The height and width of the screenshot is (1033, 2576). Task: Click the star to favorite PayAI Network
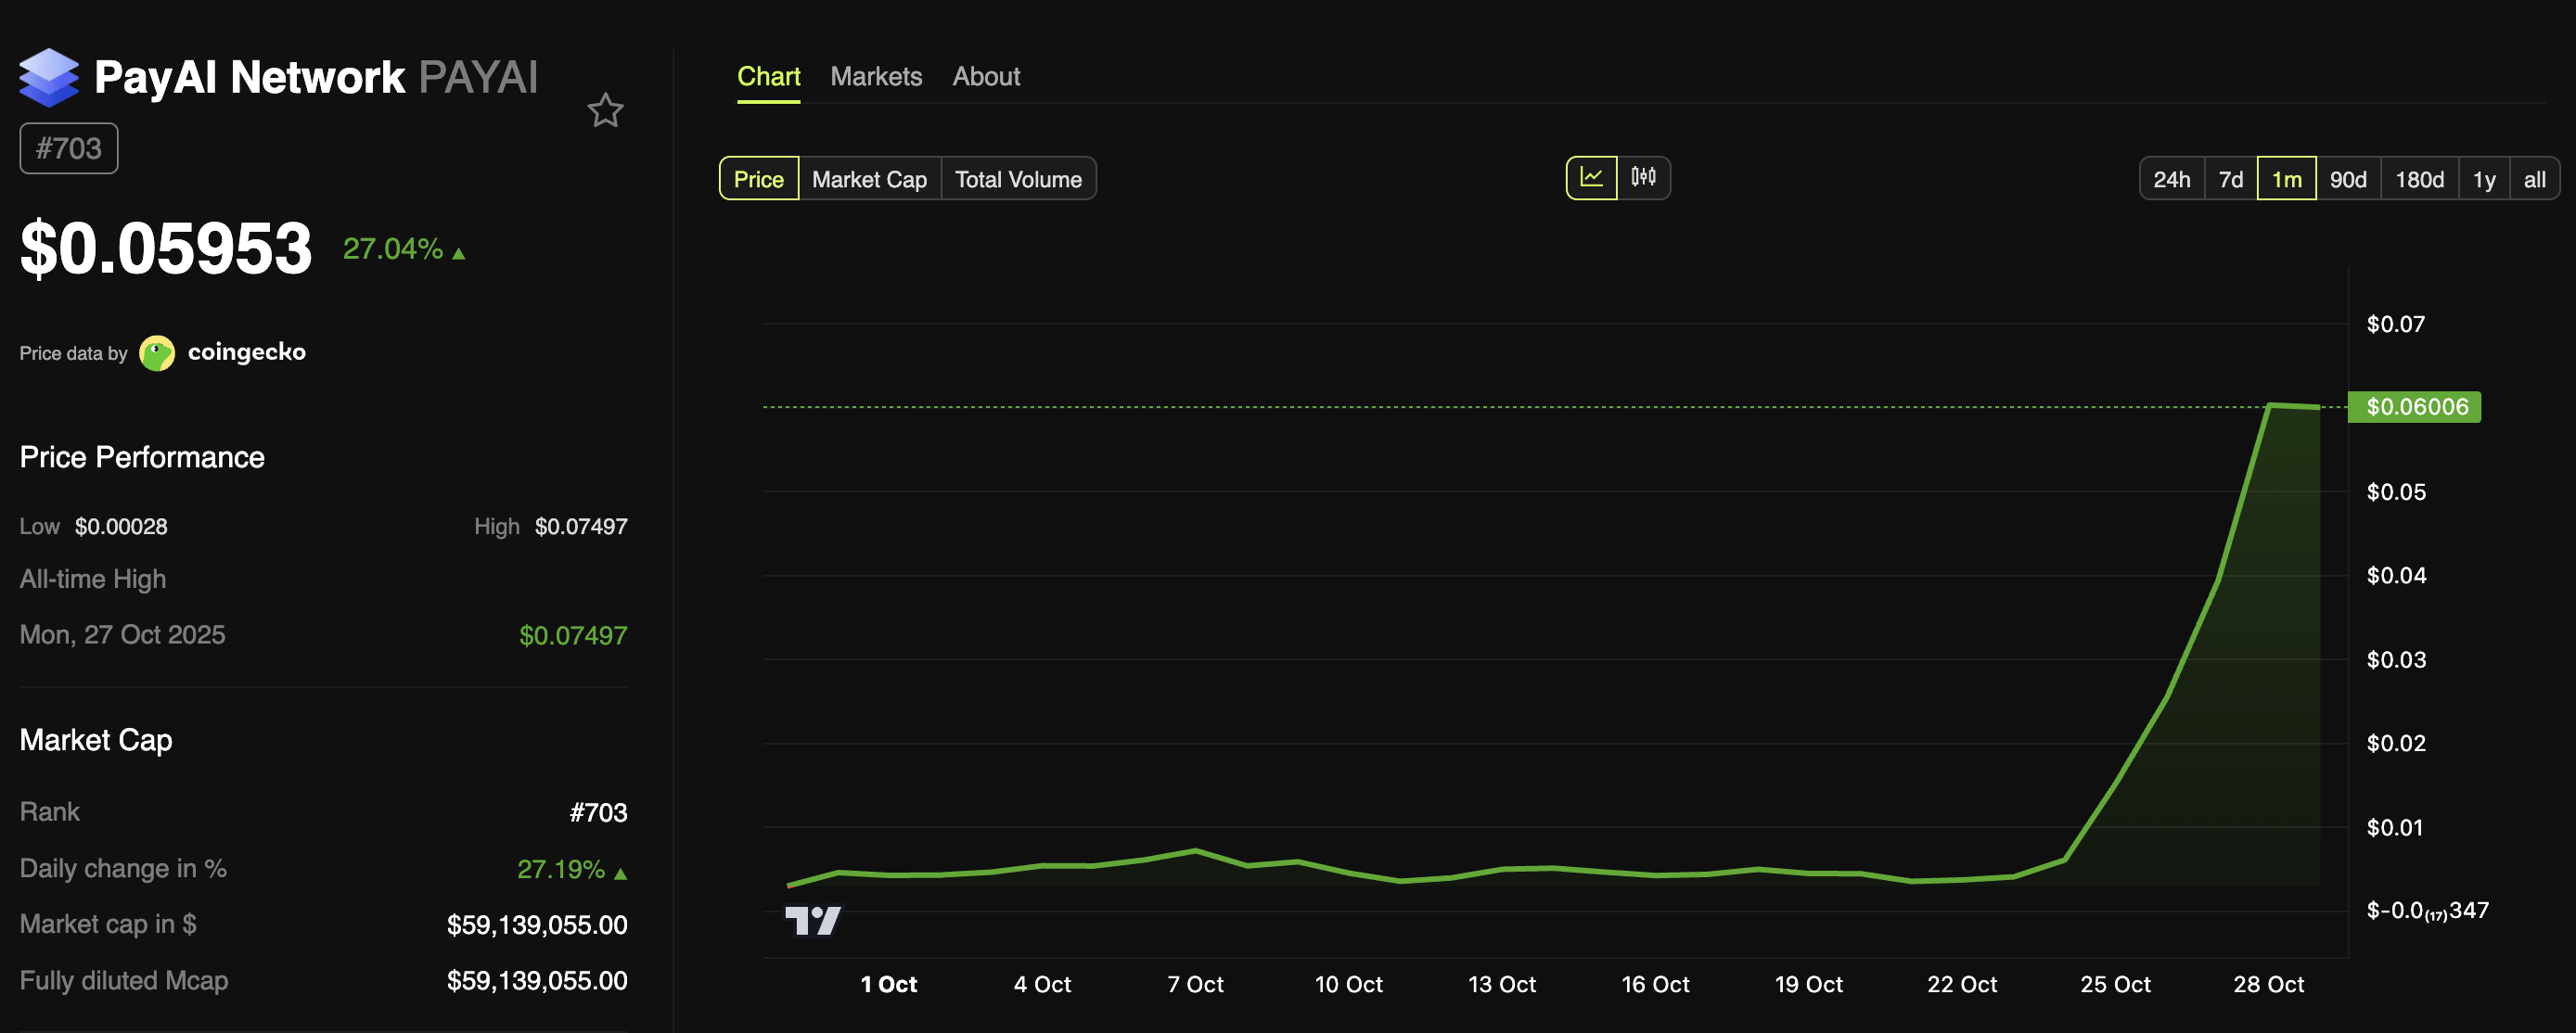click(x=606, y=110)
